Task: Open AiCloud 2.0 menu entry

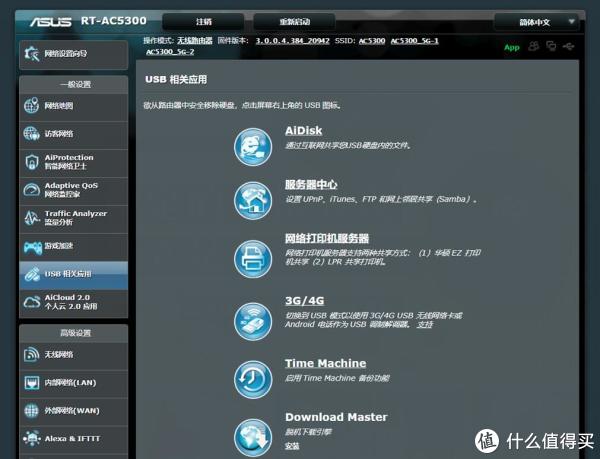Action: tap(73, 302)
